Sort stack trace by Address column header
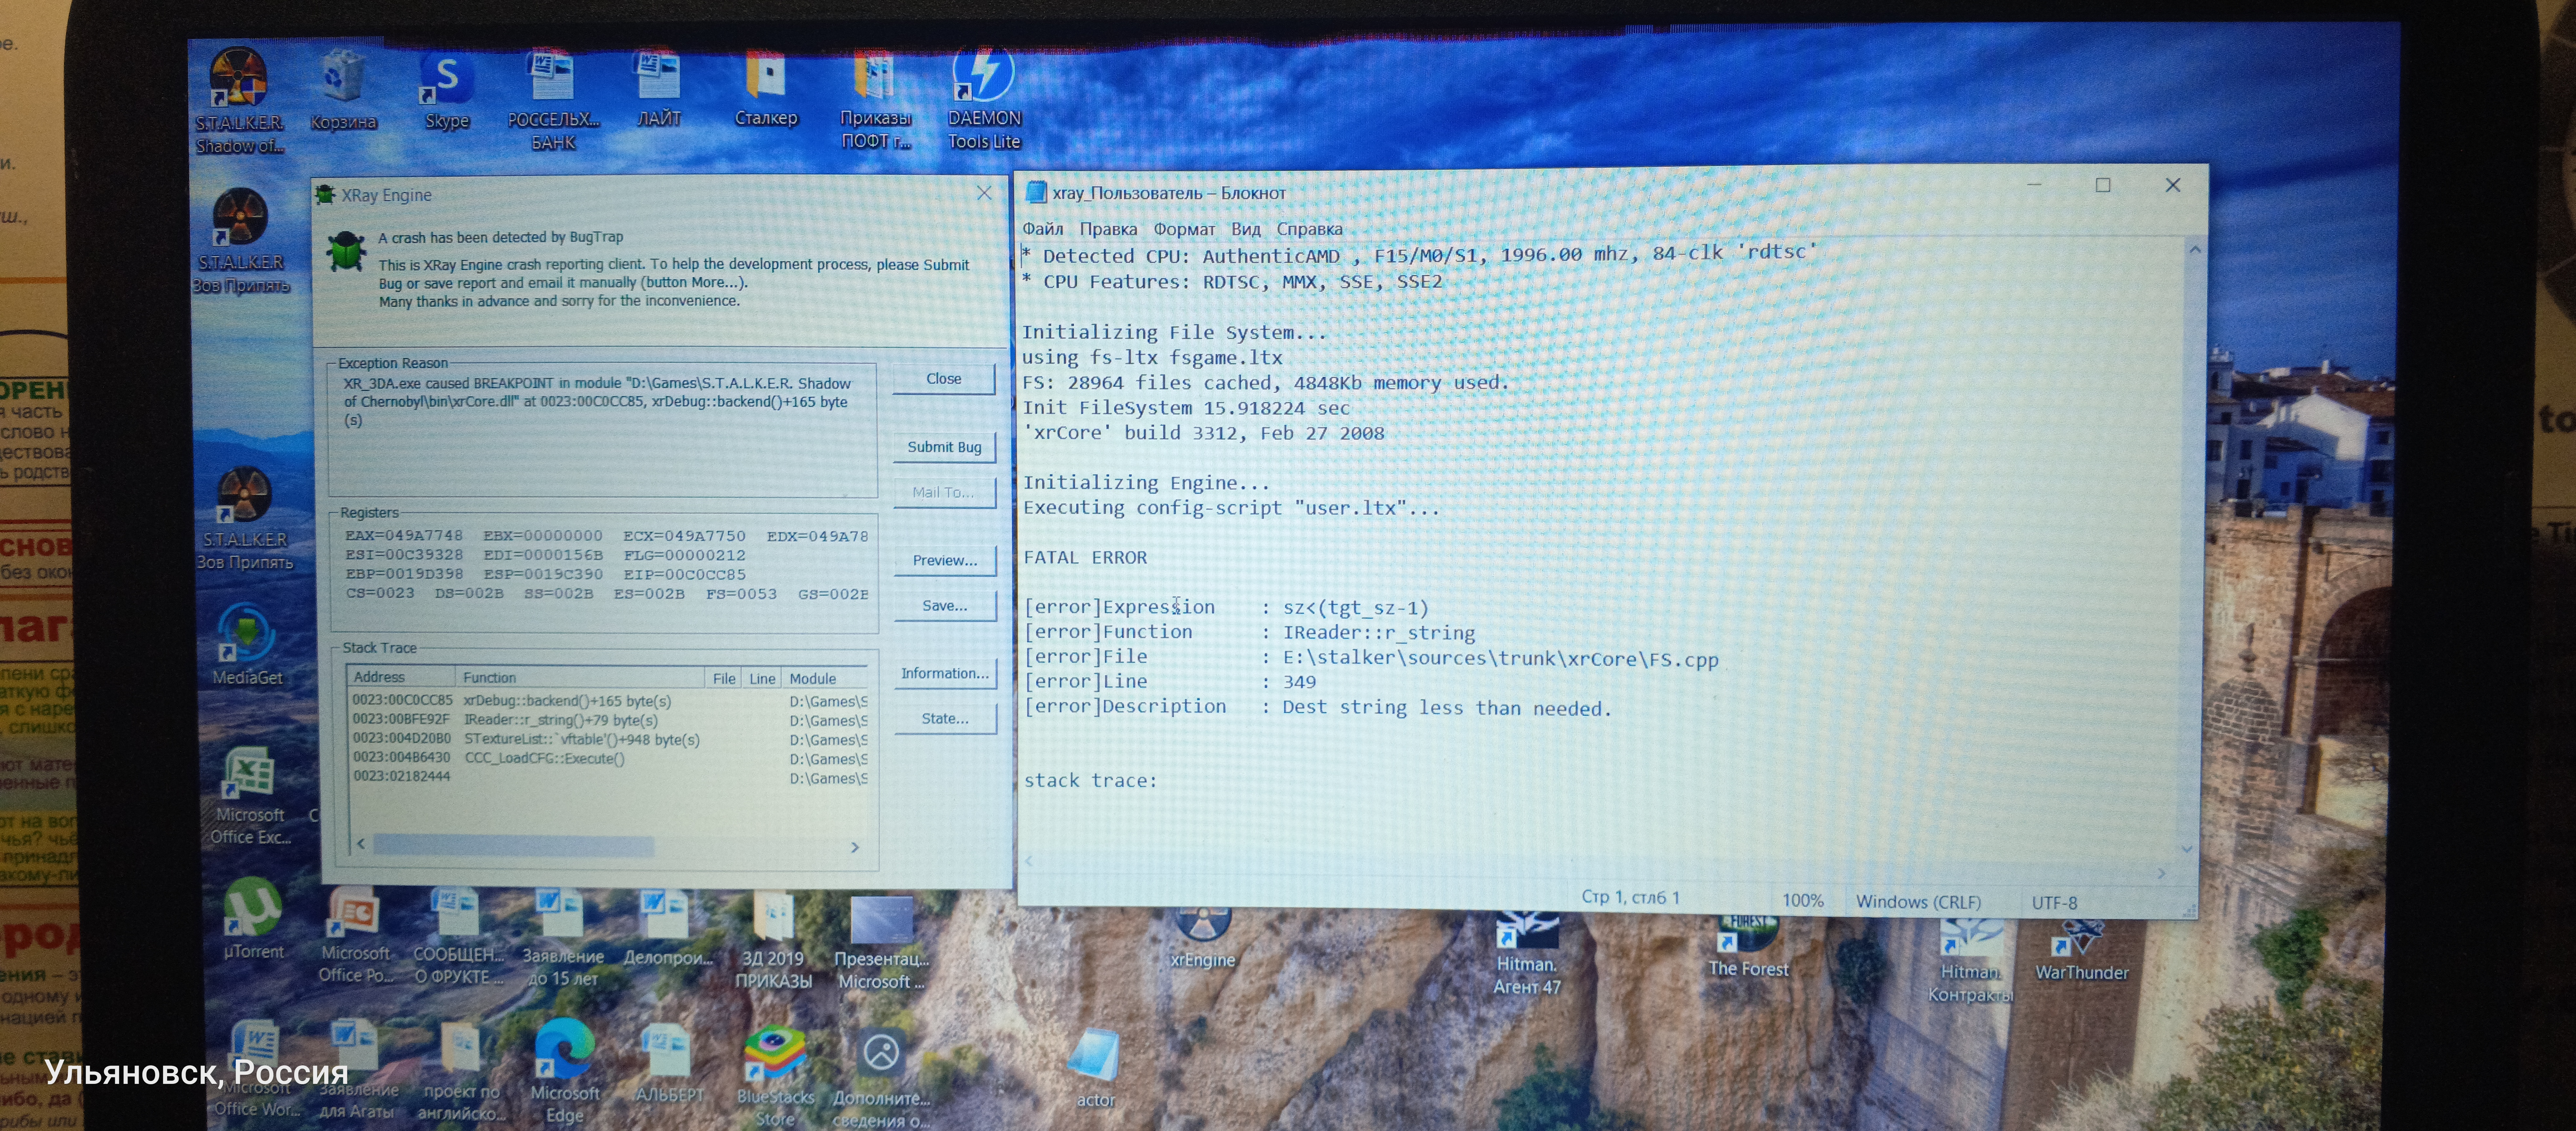This screenshot has height=1131, width=2576. click(401, 677)
